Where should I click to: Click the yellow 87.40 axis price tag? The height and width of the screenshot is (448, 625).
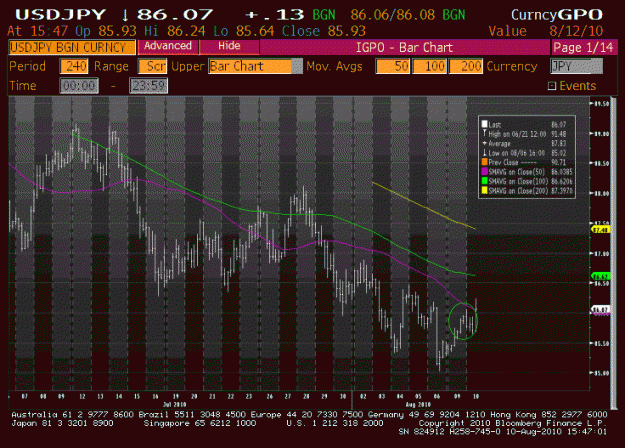tap(601, 230)
